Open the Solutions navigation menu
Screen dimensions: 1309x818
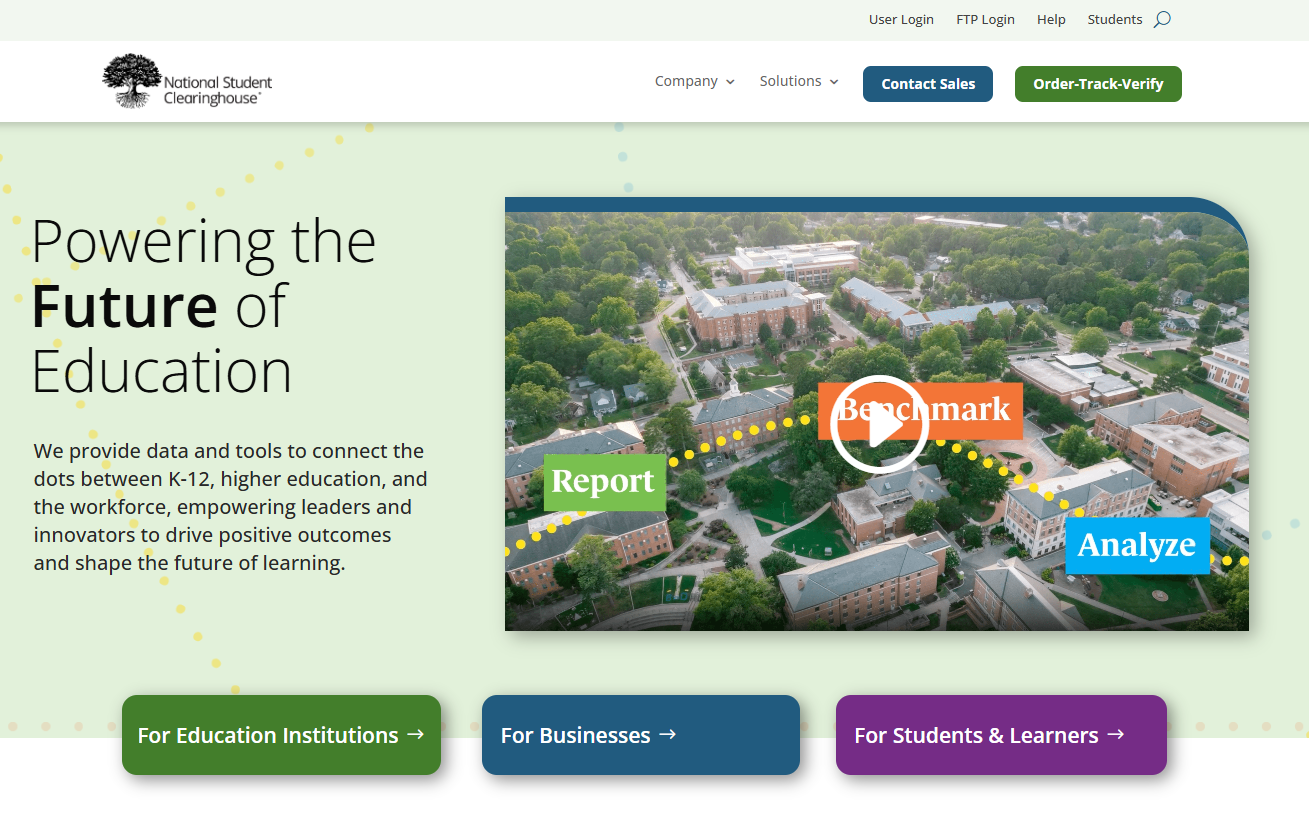(790, 81)
